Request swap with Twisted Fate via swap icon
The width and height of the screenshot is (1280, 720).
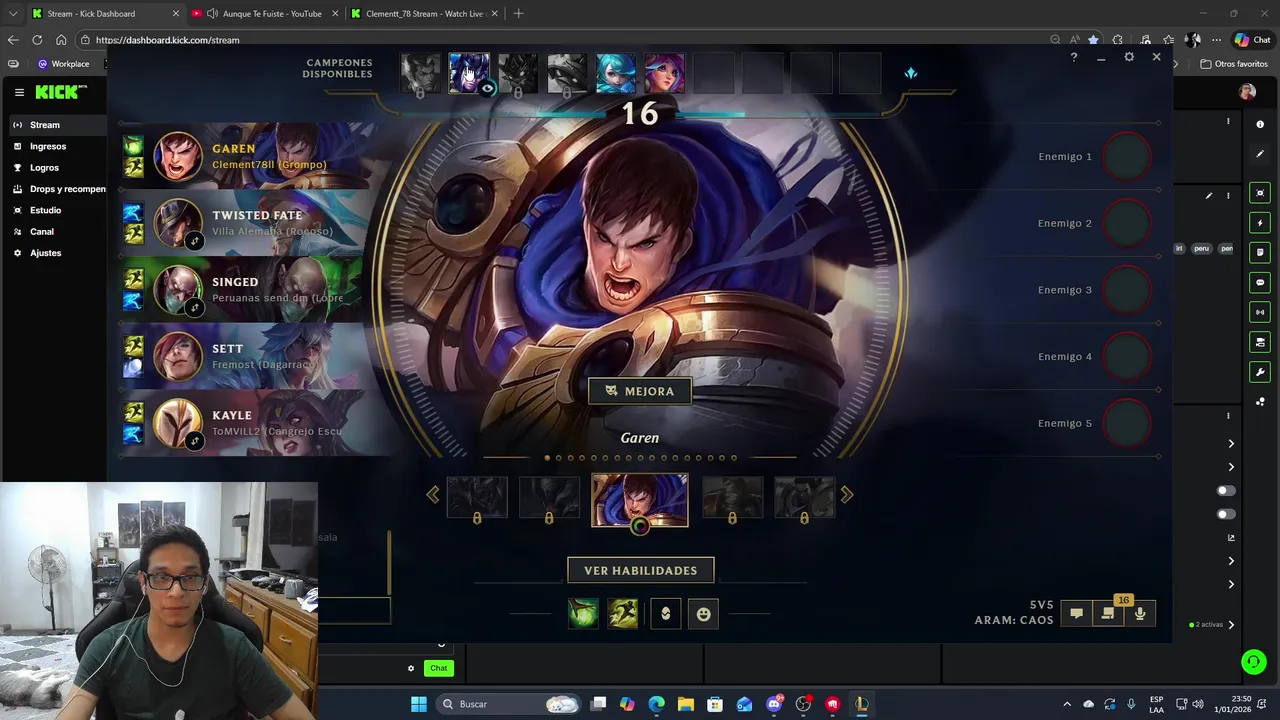[x=195, y=240]
